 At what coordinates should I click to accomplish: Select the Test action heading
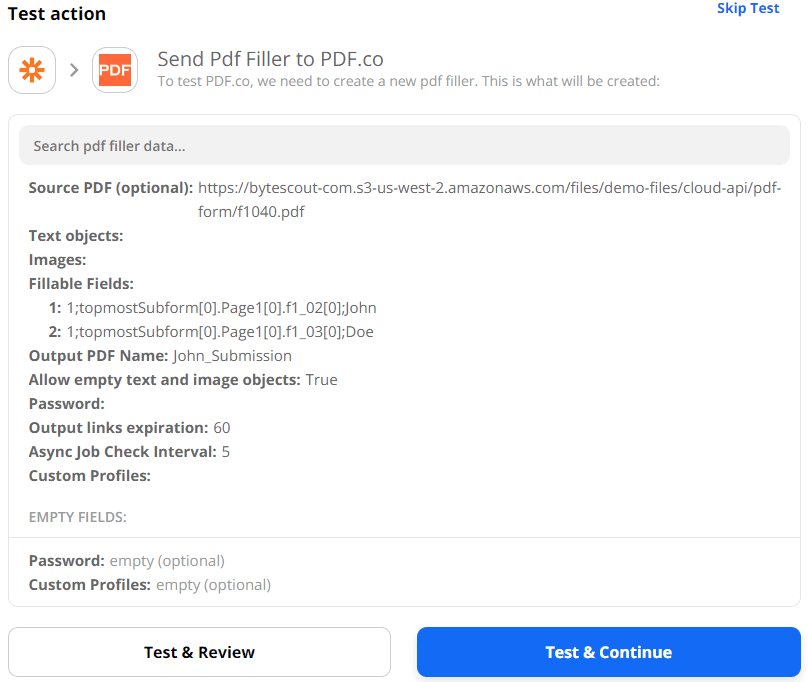click(x=53, y=14)
